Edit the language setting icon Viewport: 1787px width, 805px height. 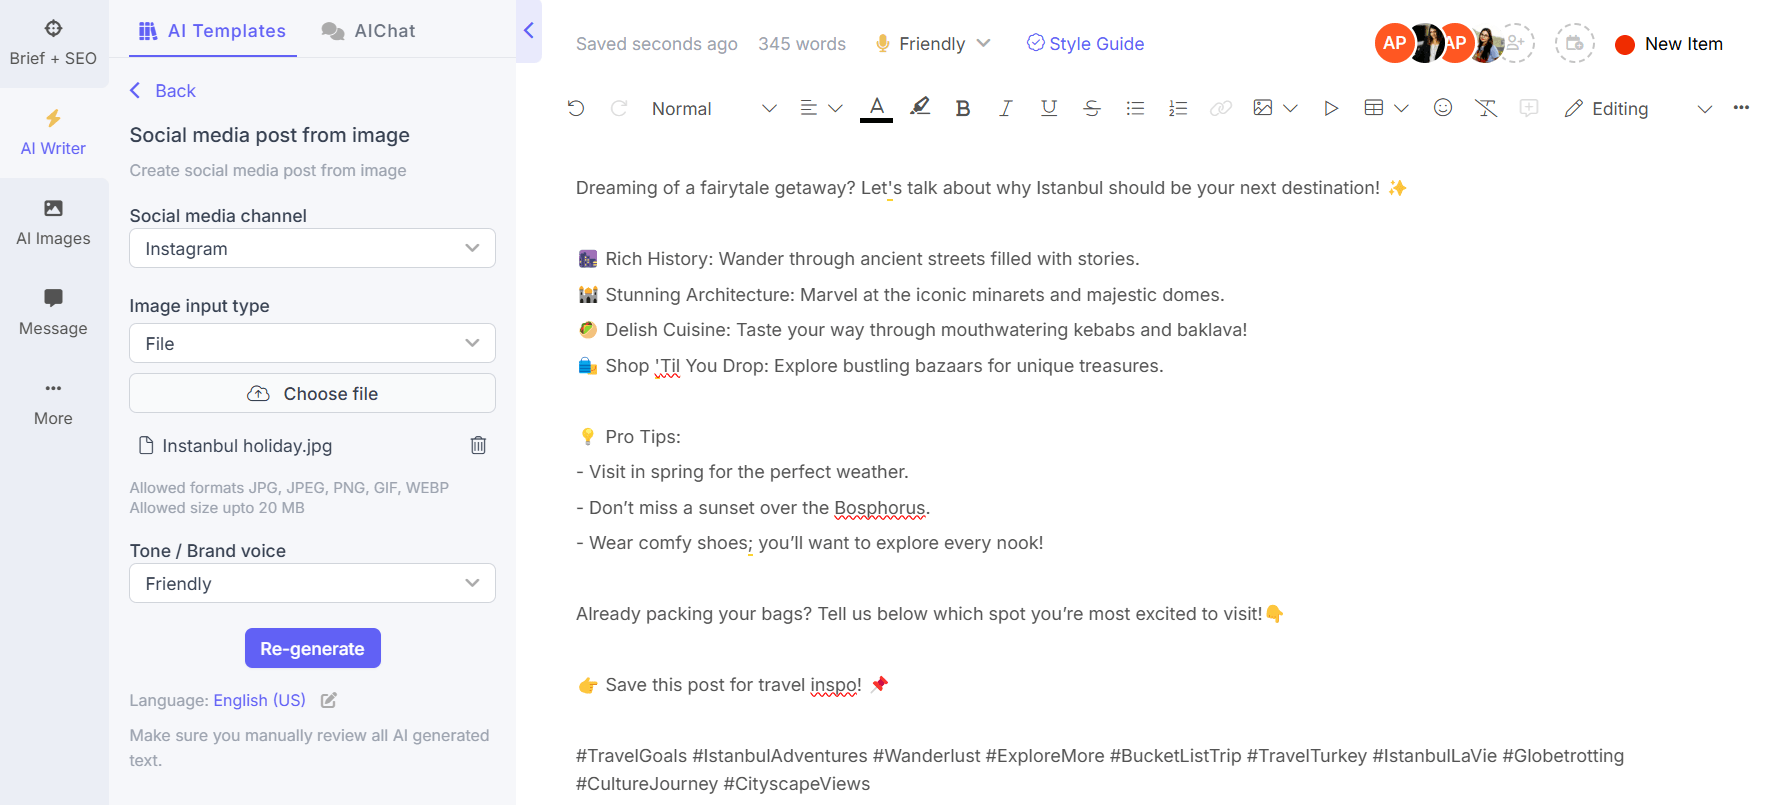(x=328, y=700)
